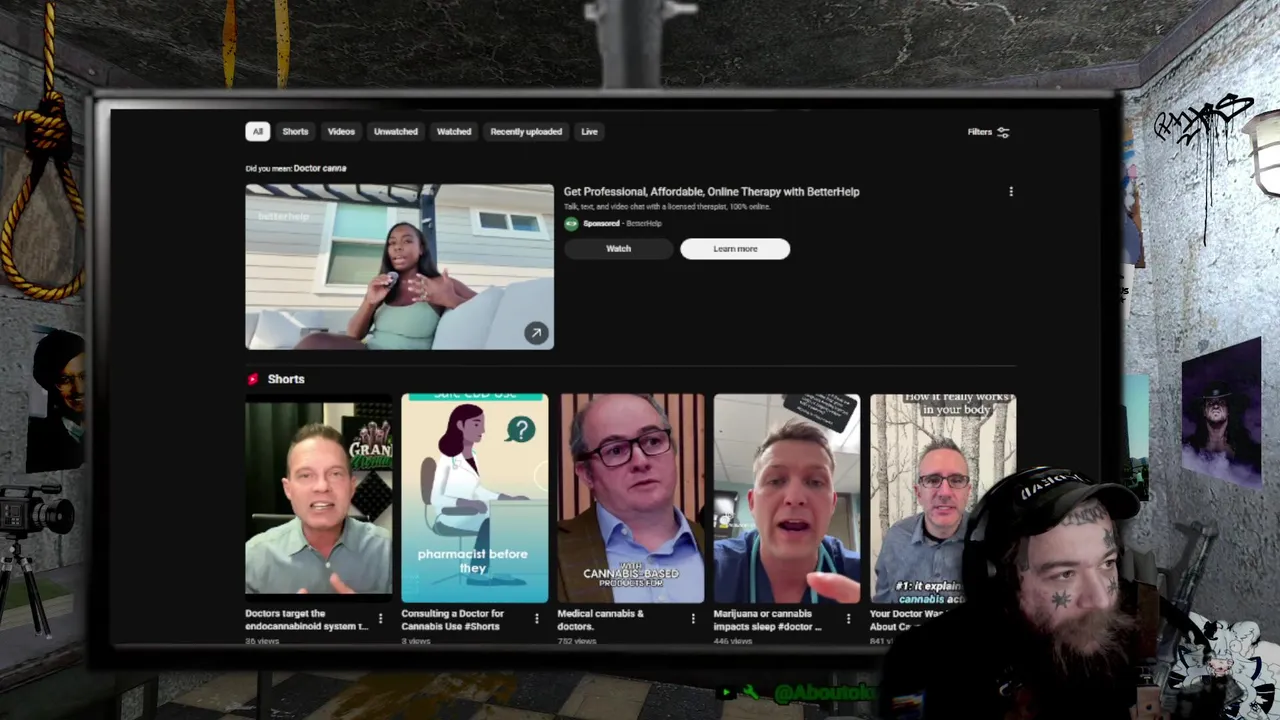Click the red Shorts logo icon

[x=253, y=379]
